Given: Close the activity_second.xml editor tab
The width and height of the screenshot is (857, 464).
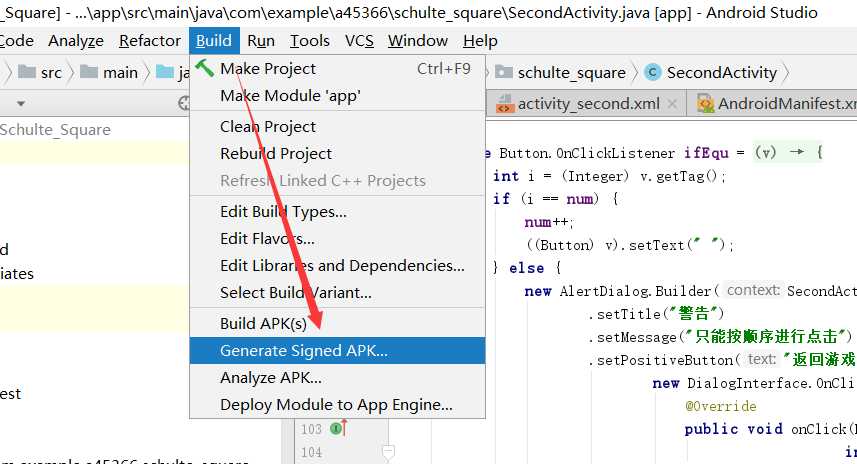Looking at the screenshot, I should coord(674,104).
